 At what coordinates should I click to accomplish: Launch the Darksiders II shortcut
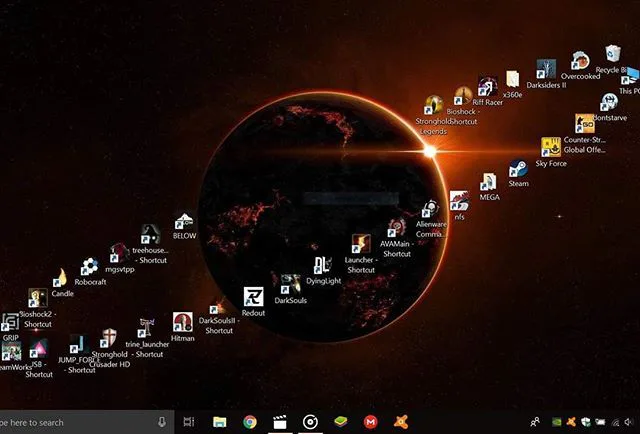546,69
